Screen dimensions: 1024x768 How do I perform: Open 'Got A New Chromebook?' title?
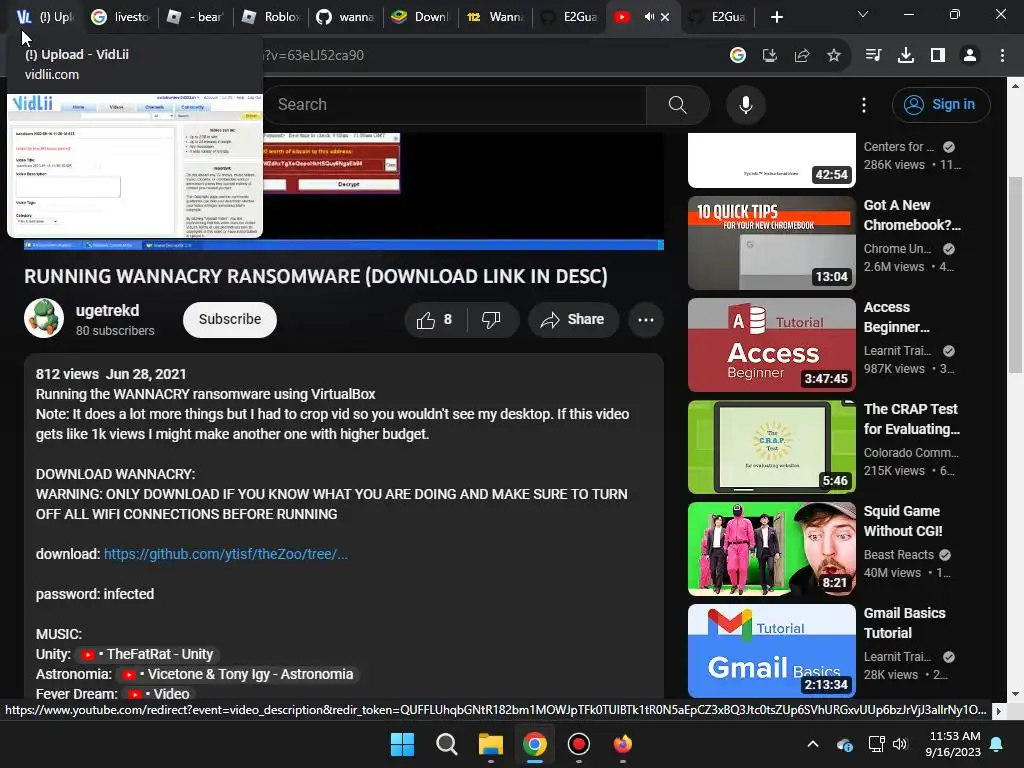[x=912, y=215]
